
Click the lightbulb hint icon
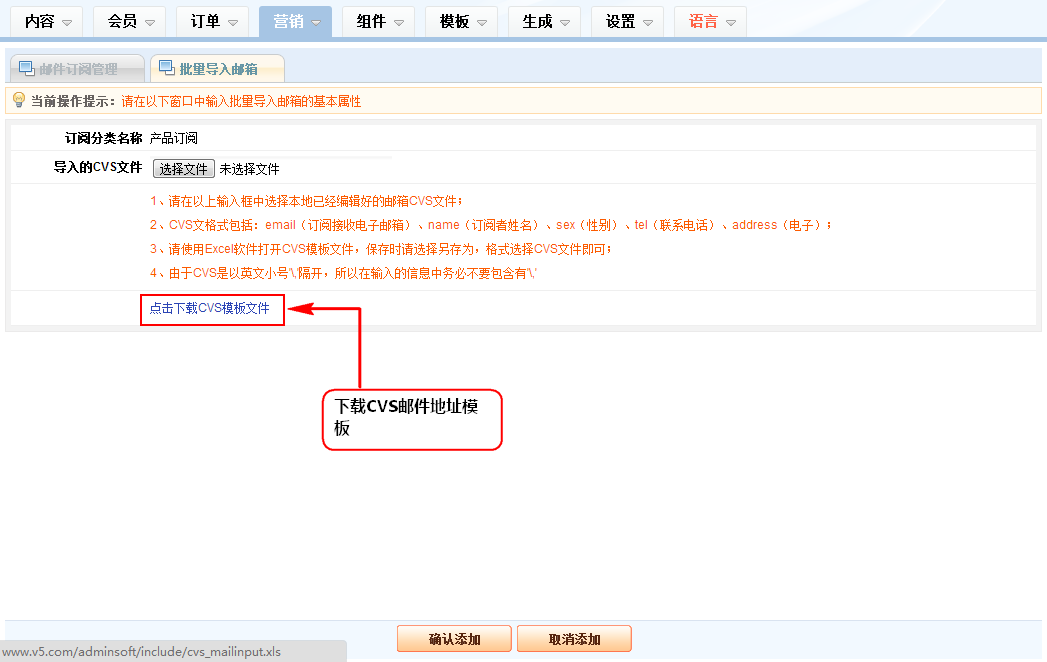[18, 100]
